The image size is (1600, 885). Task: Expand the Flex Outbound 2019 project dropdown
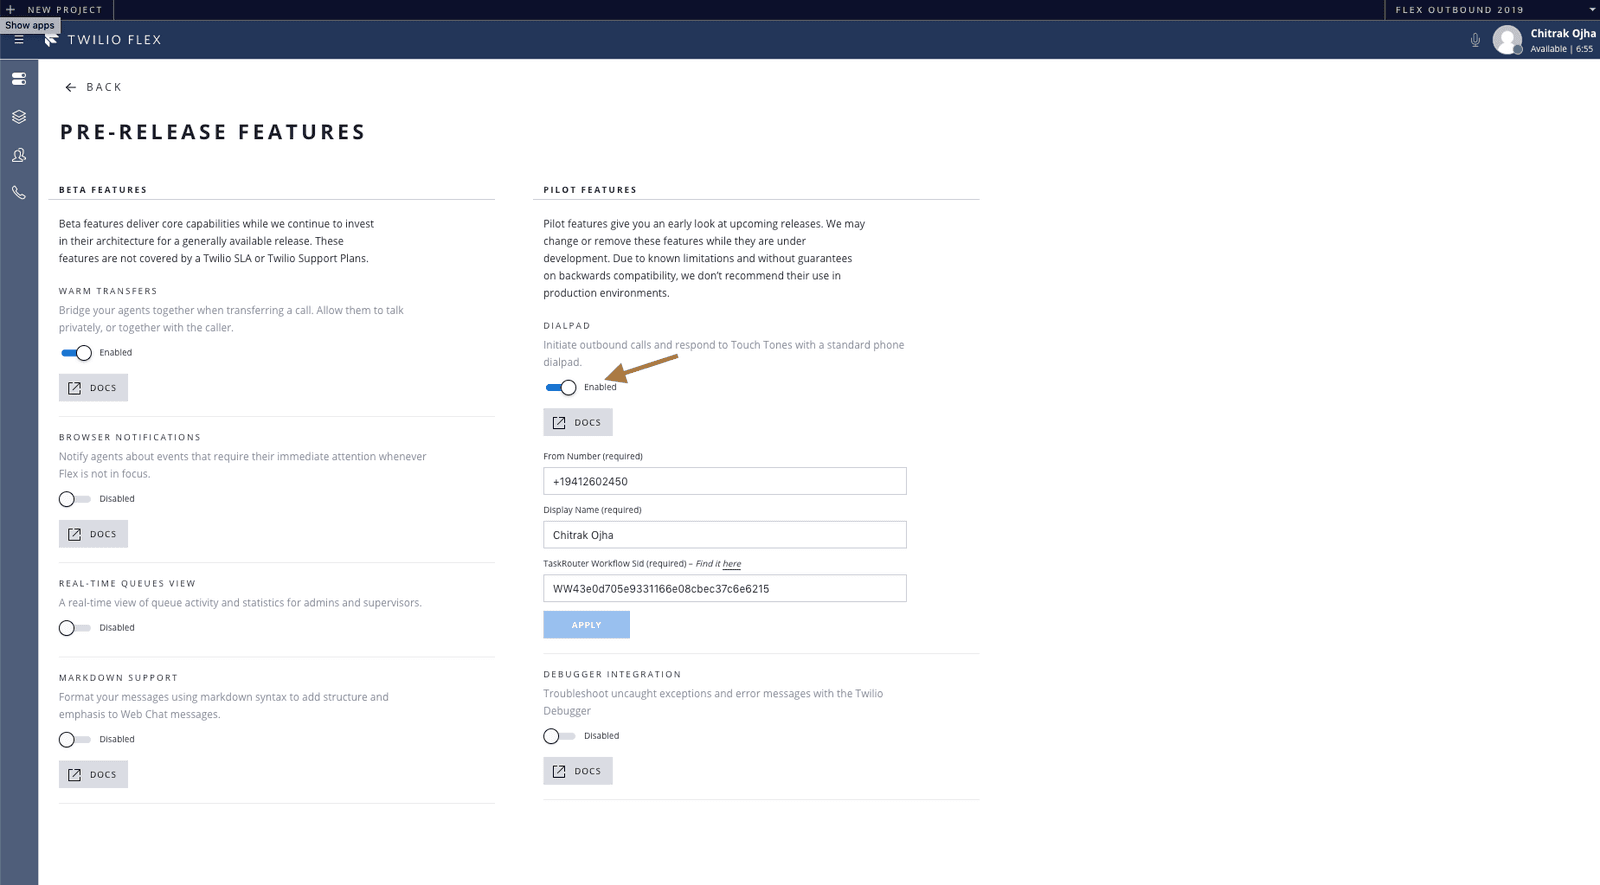click(1592, 10)
